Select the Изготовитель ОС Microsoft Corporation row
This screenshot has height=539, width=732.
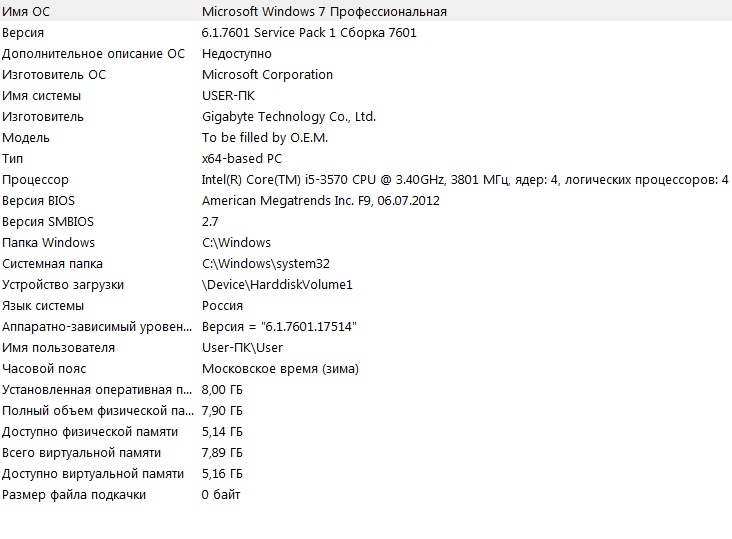pyautogui.click(x=366, y=74)
